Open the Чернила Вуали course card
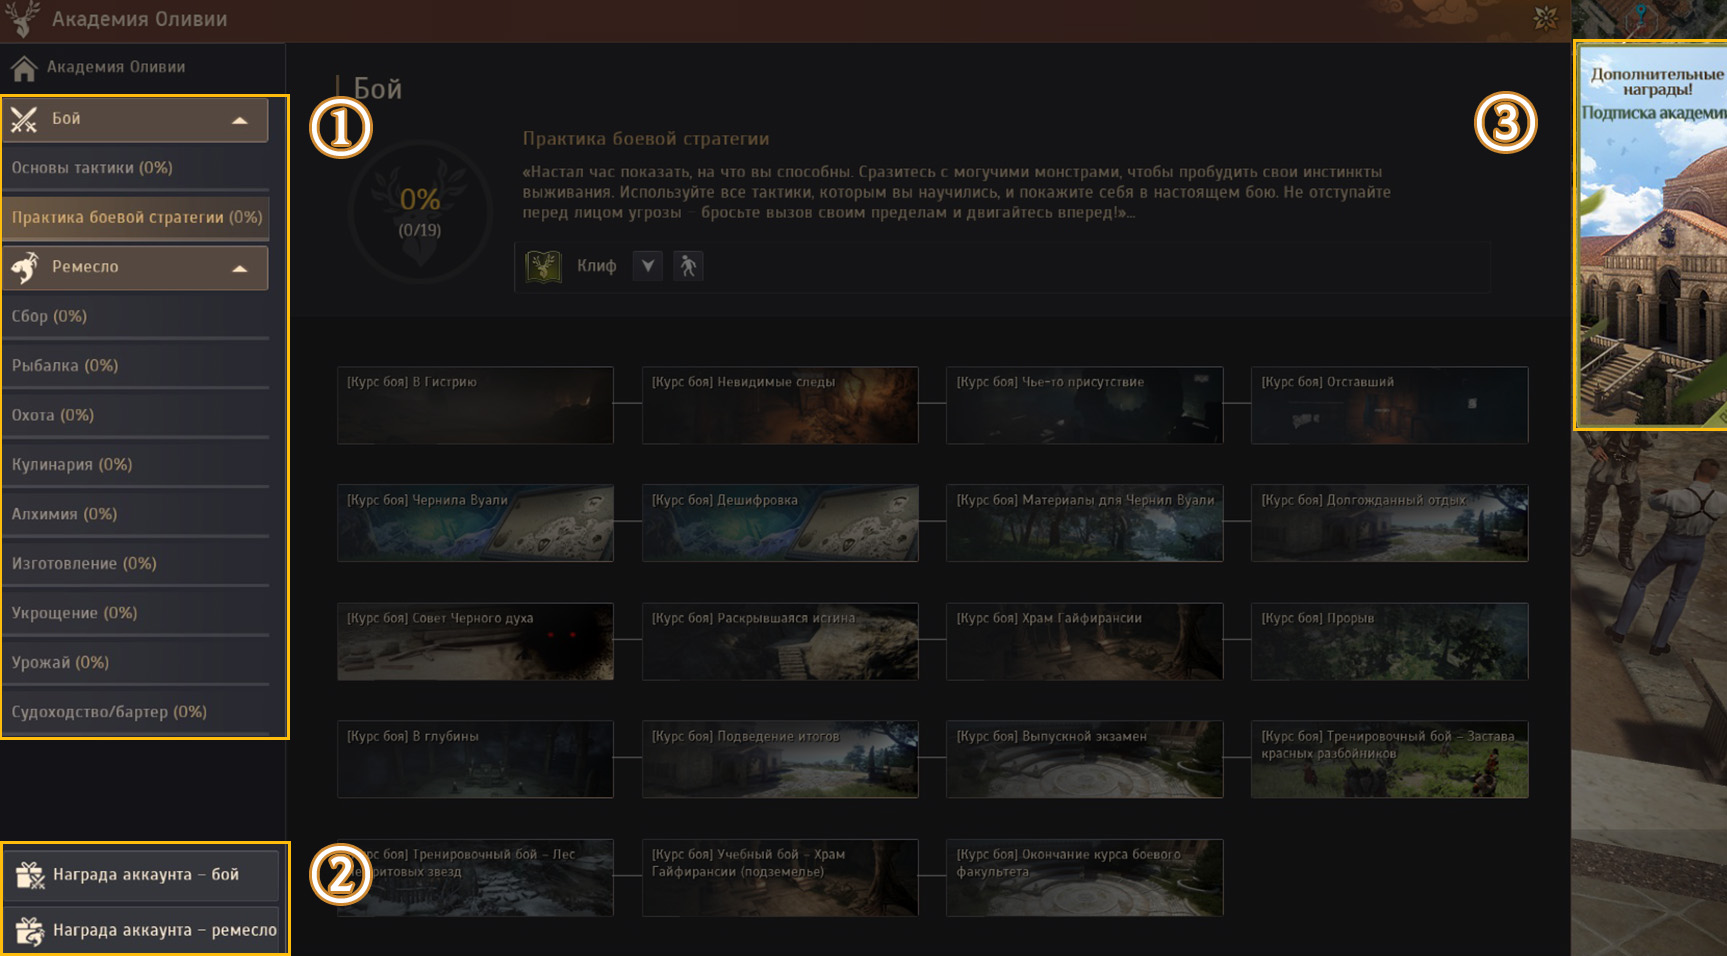Viewport: 1727px width, 956px height. click(475, 523)
